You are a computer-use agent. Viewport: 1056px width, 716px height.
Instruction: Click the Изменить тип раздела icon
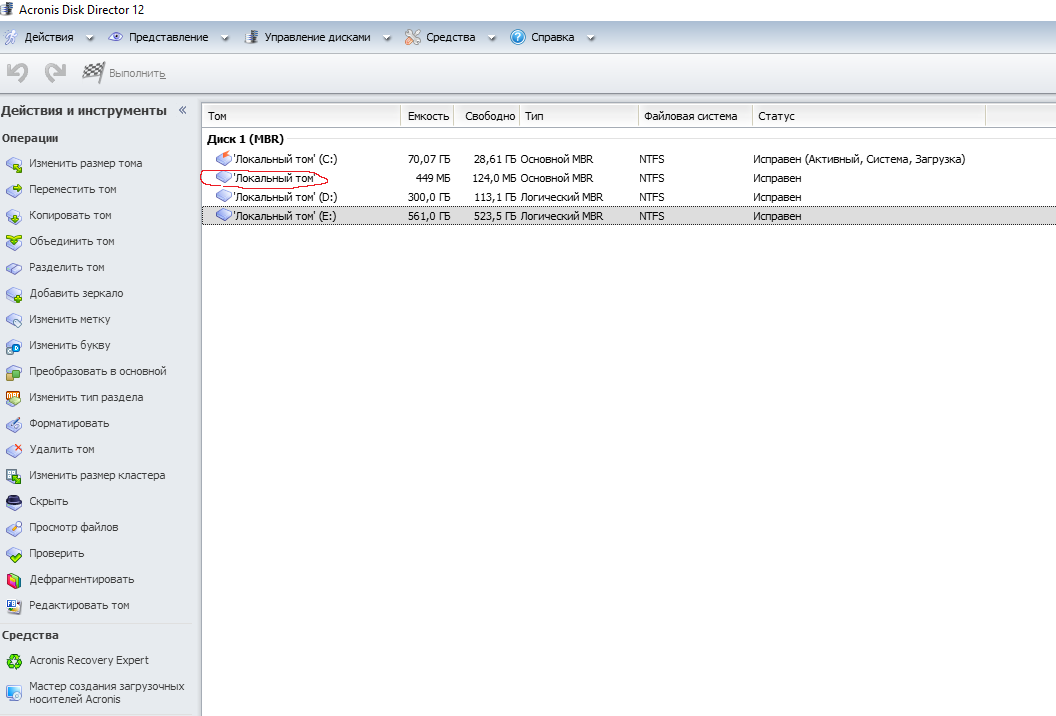[13, 398]
